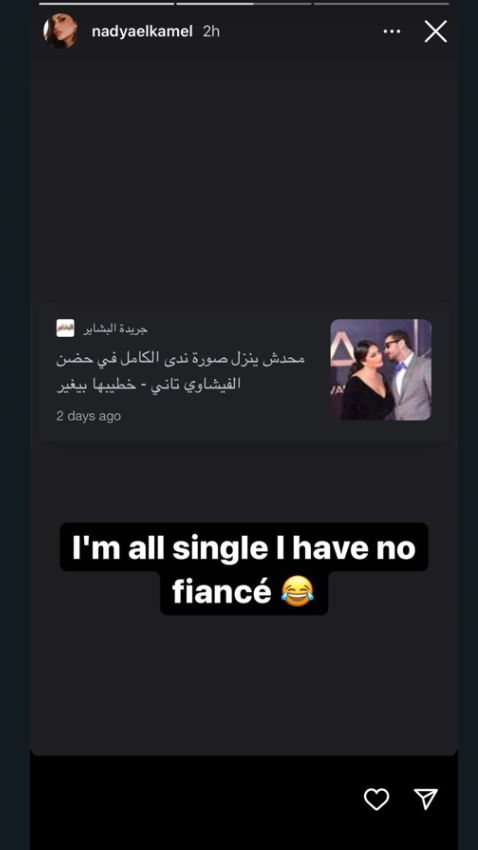The height and width of the screenshot is (850, 478).
Task: Share the story via paper plane icon
Action: 426,799
